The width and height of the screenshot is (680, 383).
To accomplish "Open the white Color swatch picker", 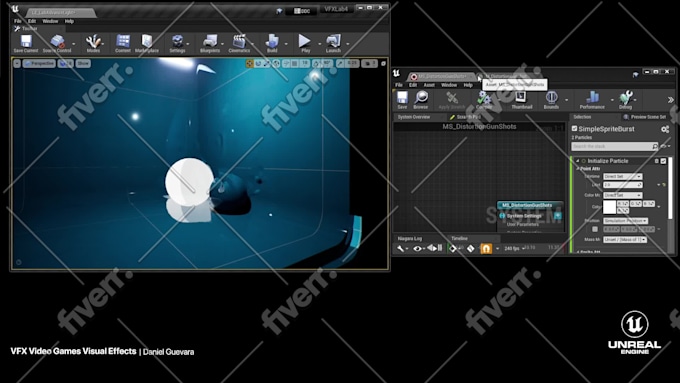I will tap(609, 207).
